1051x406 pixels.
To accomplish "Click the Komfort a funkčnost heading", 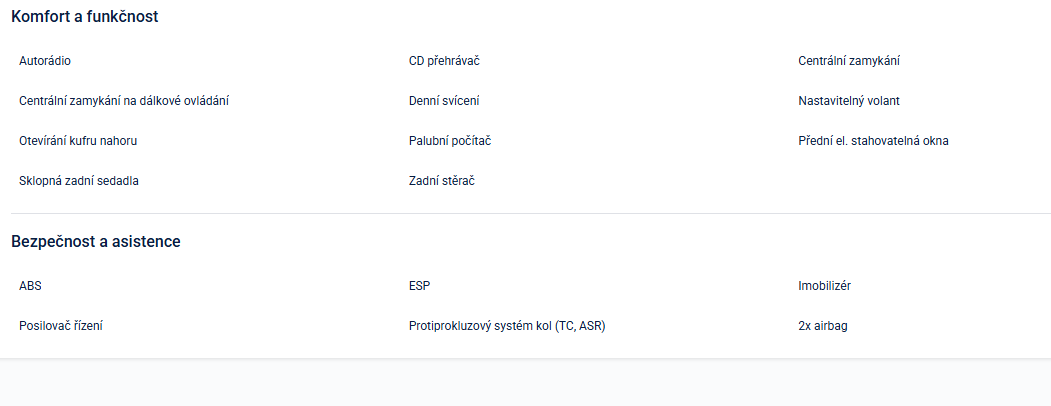I will (85, 17).
